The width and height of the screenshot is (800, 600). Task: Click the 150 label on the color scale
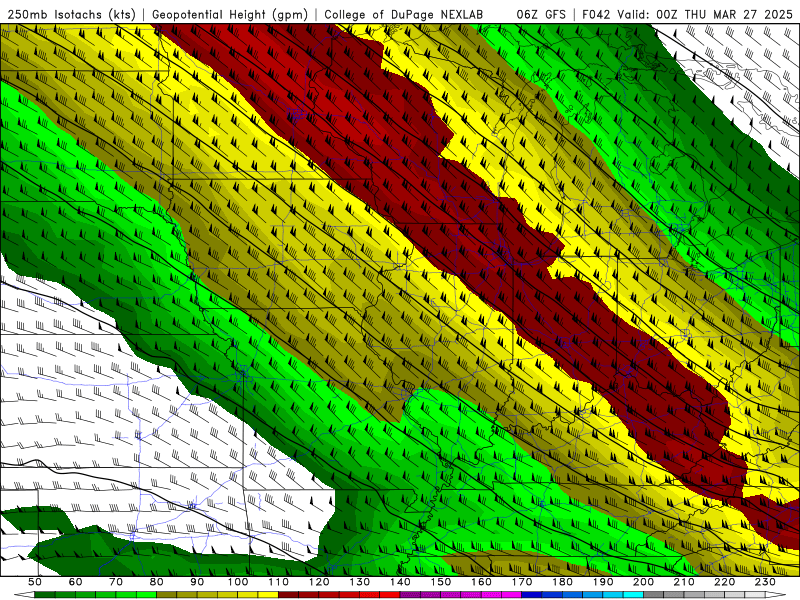441,582
